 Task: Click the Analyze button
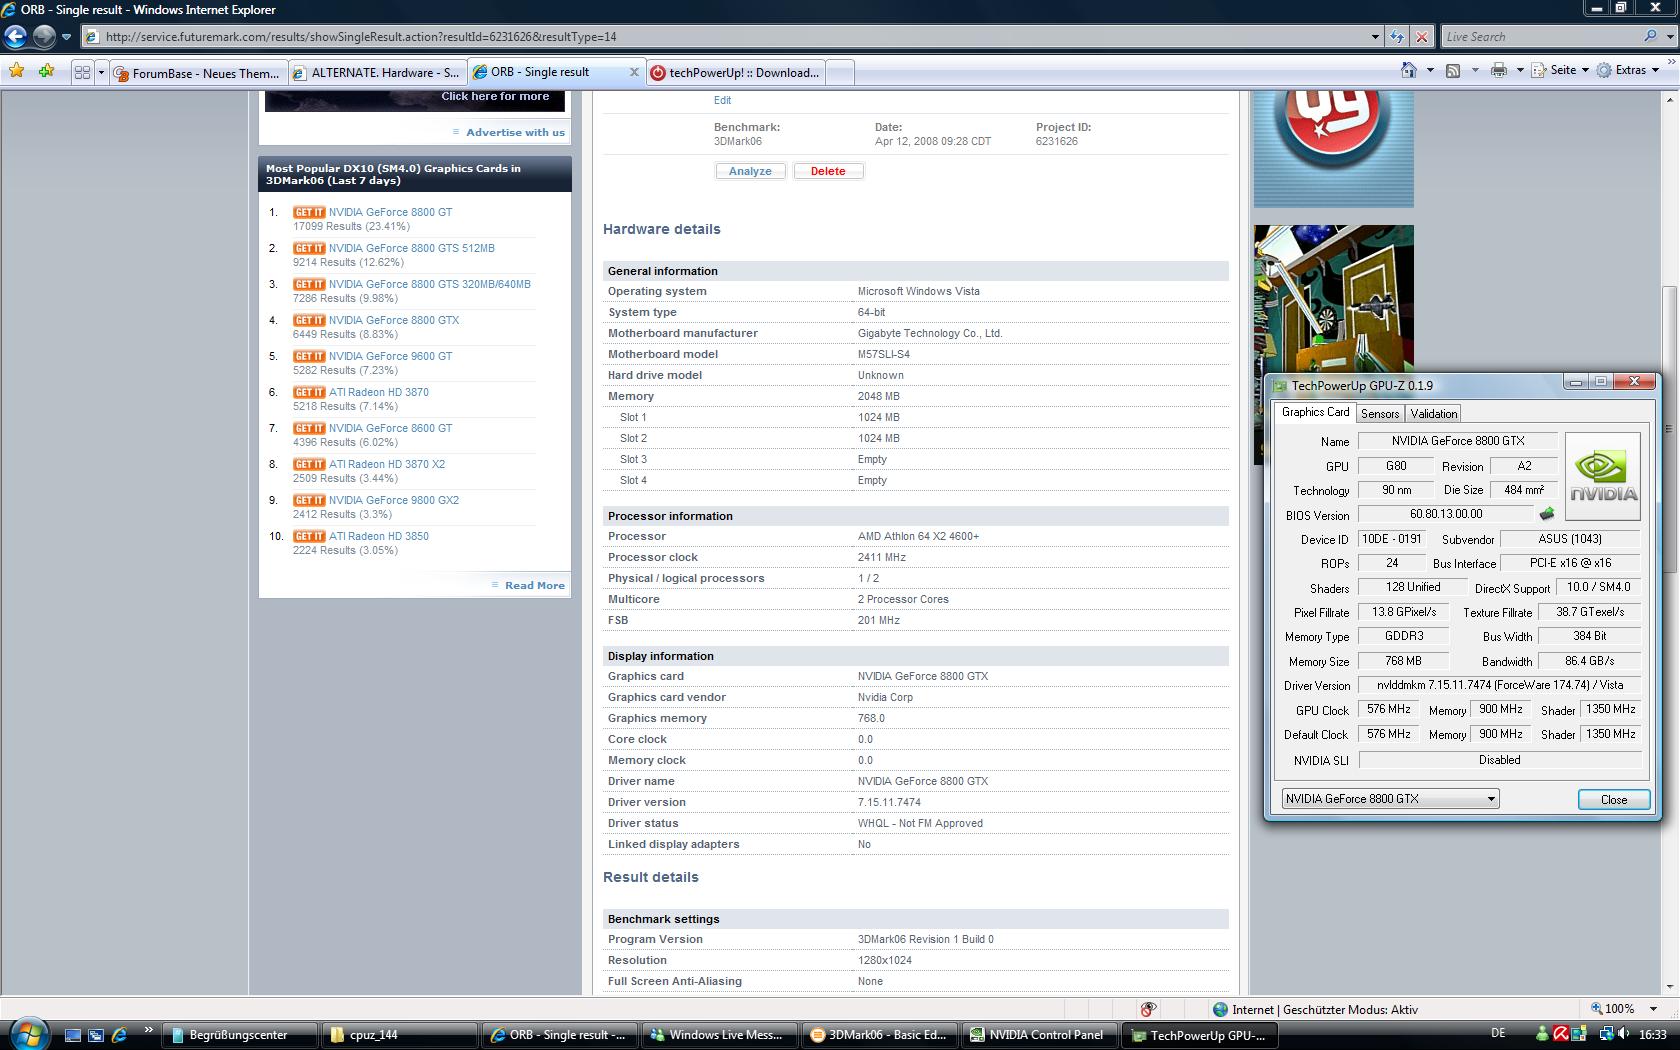[x=750, y=171]
